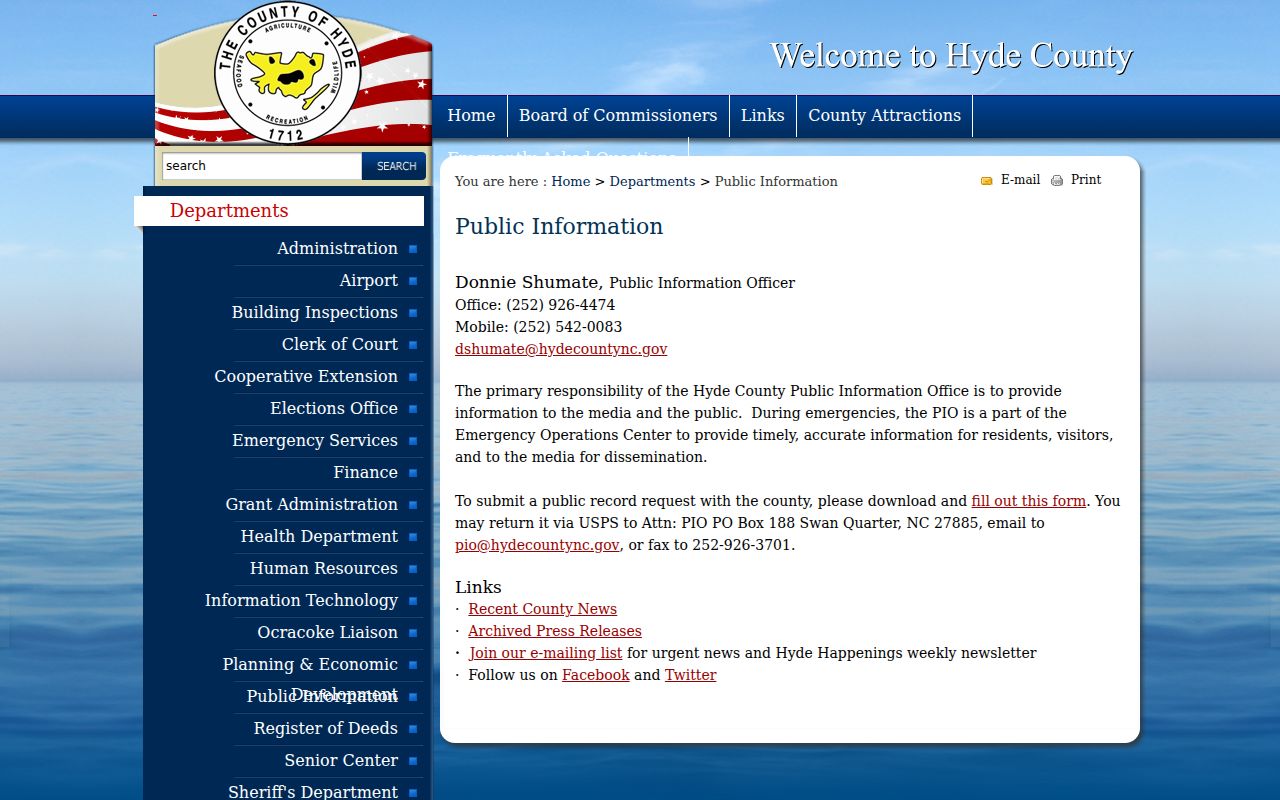
Task: Open the 'fill out this form' link
Action: click(1029, 501)
